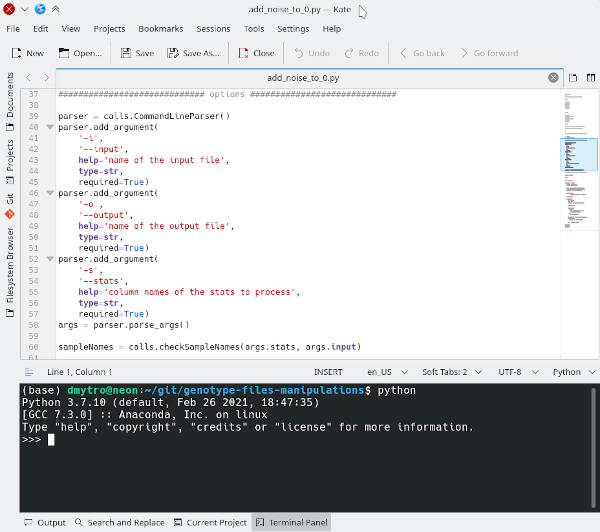Navigate with Go back button

pyautogui.click(x=422, y=53)
